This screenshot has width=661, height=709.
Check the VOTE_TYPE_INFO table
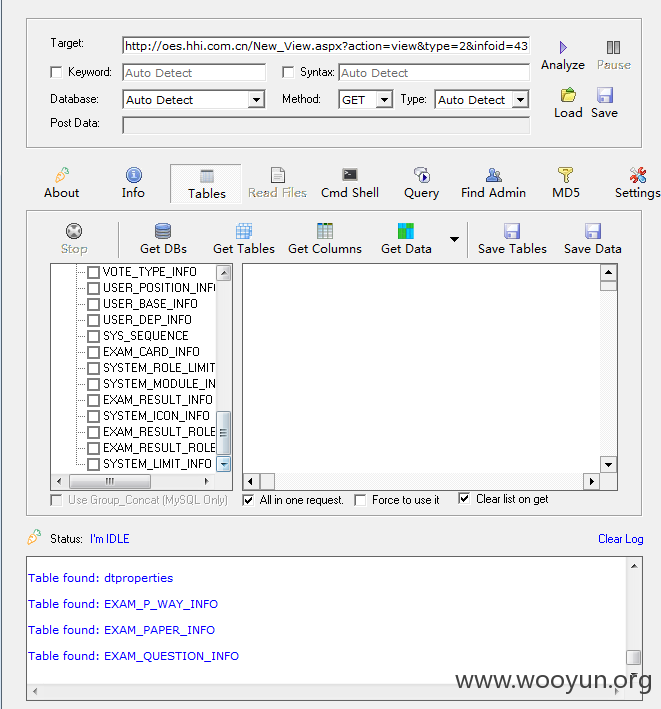tap(93, 272)
